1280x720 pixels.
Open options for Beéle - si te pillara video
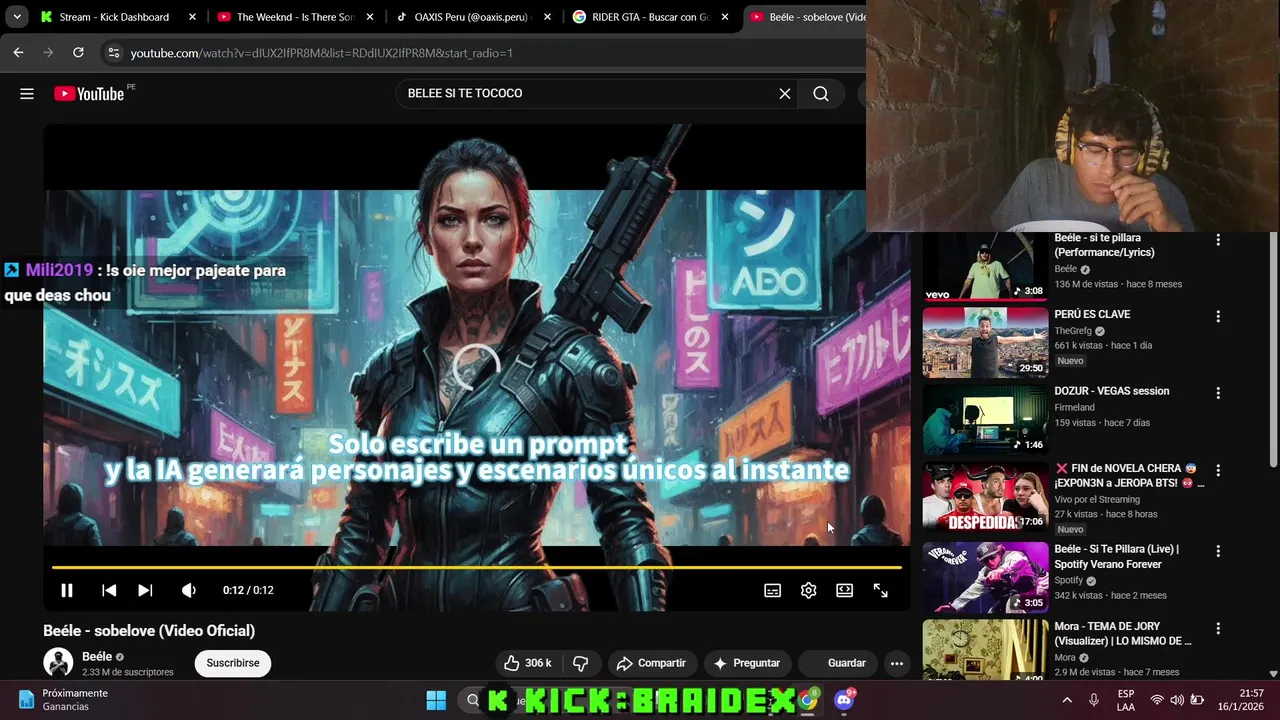(x=1218, y=240)
